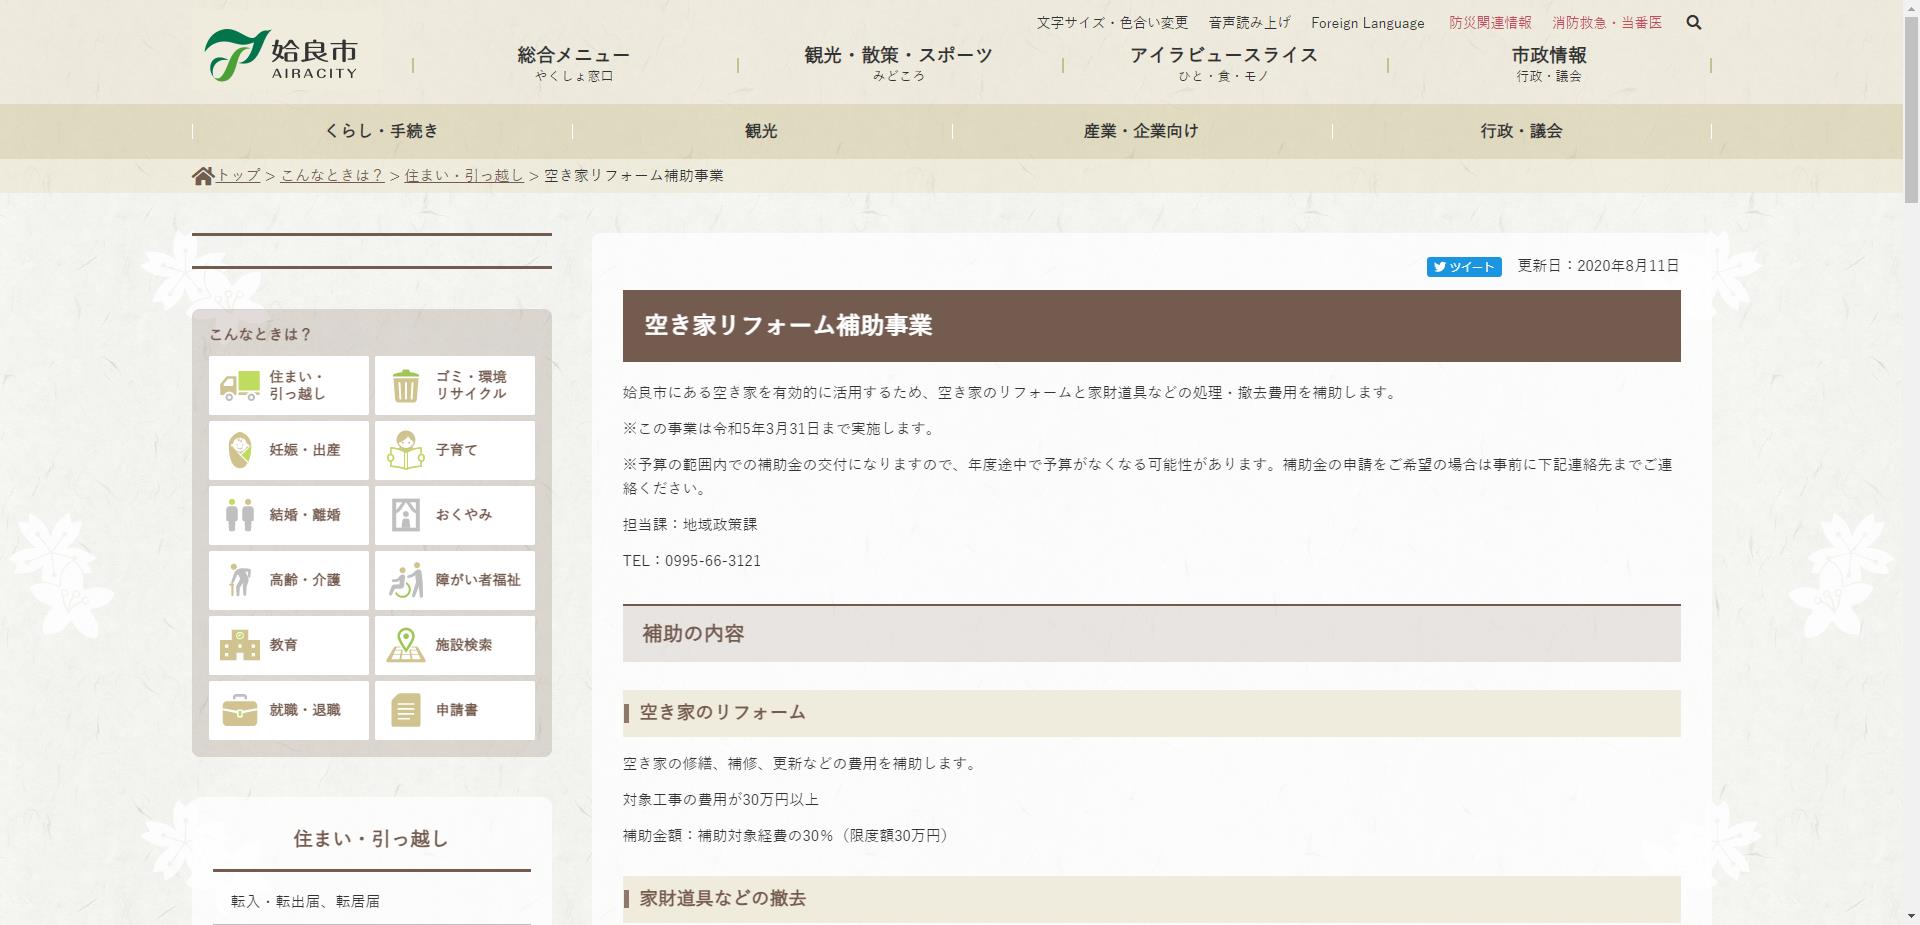Open the 産業・企業向け section

[1140, 130]
